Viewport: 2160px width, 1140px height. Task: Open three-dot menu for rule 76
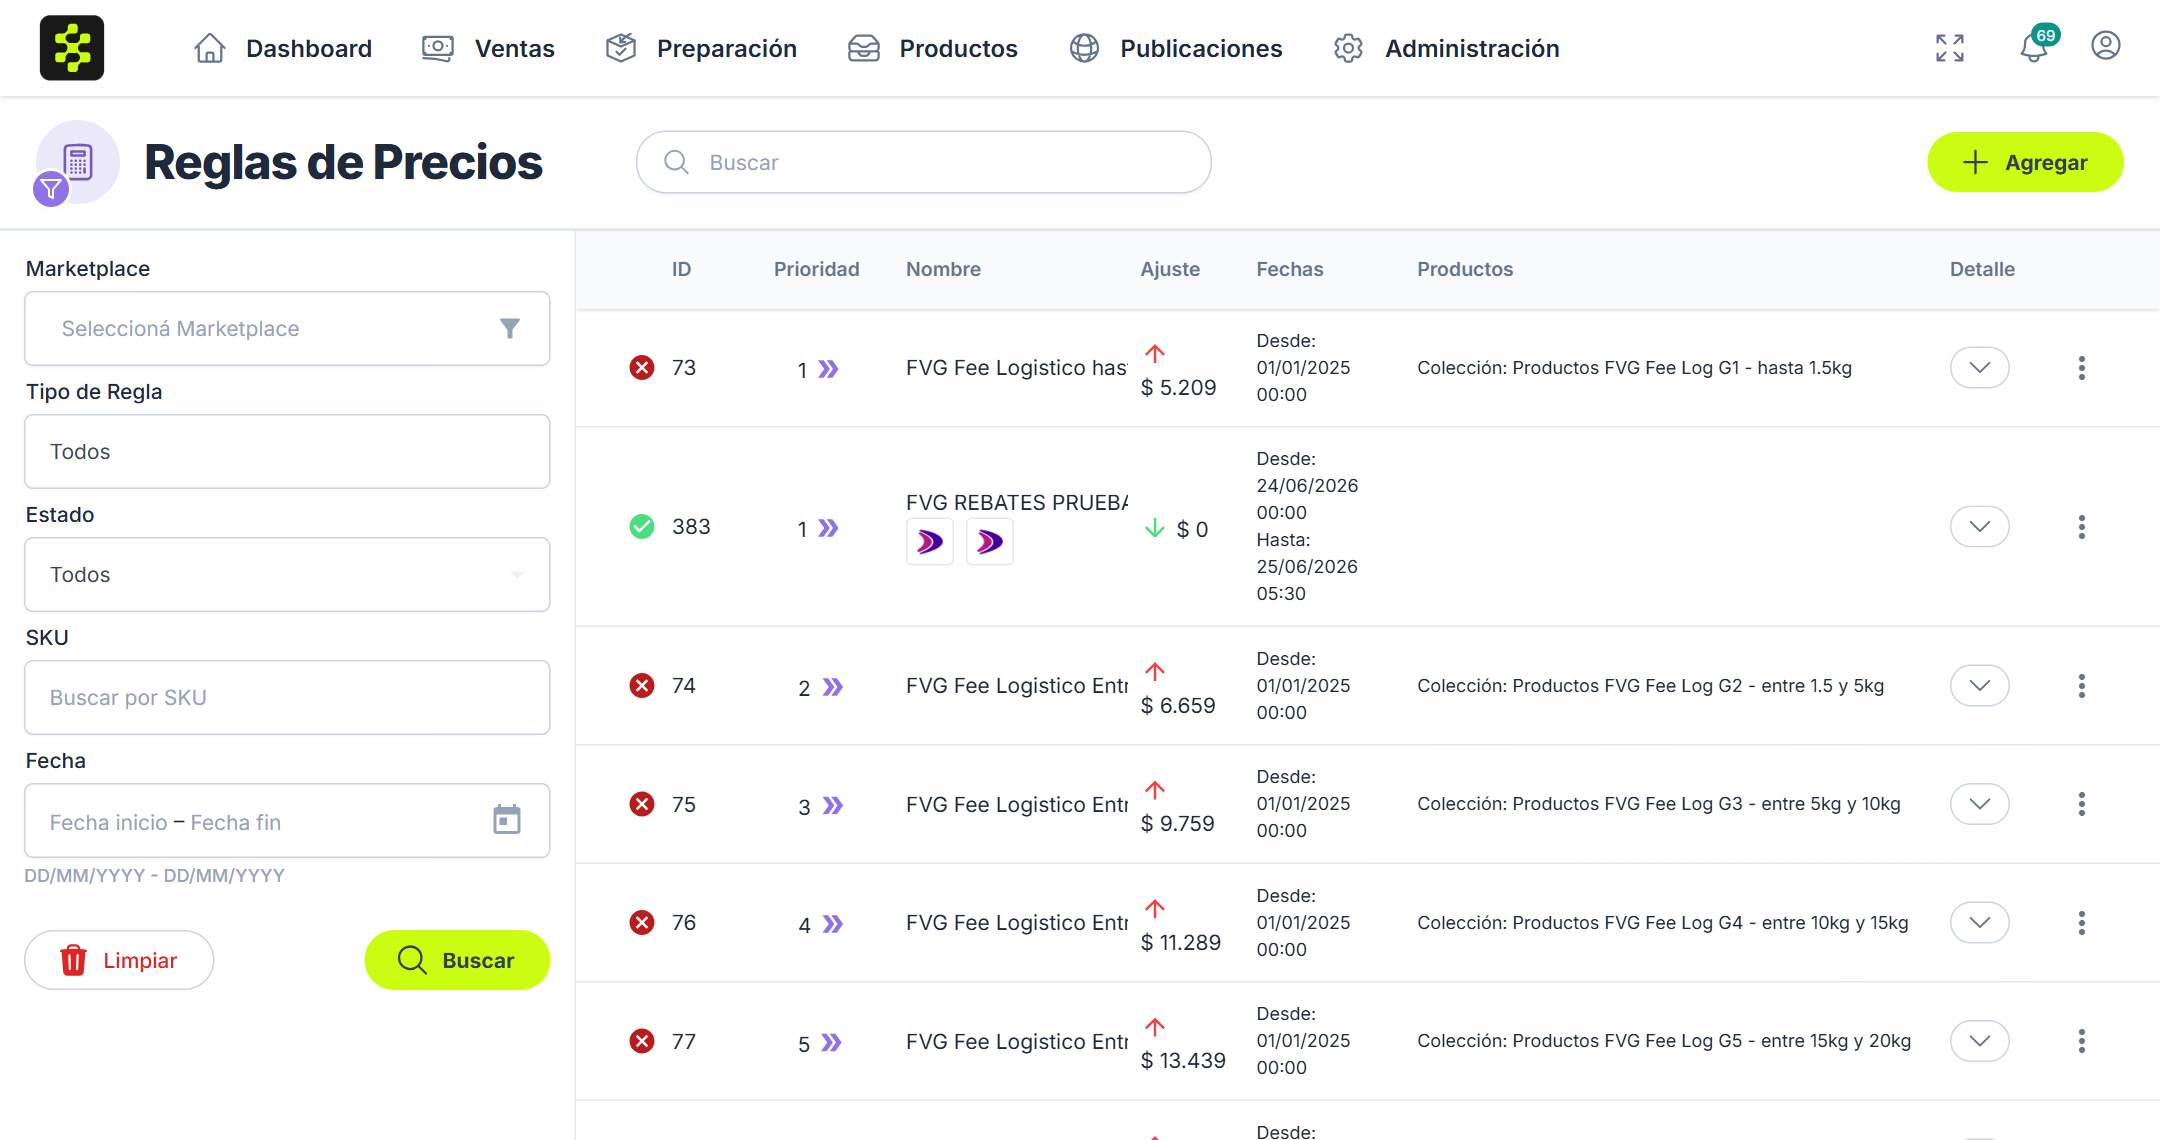click(x=2082, y=923)
